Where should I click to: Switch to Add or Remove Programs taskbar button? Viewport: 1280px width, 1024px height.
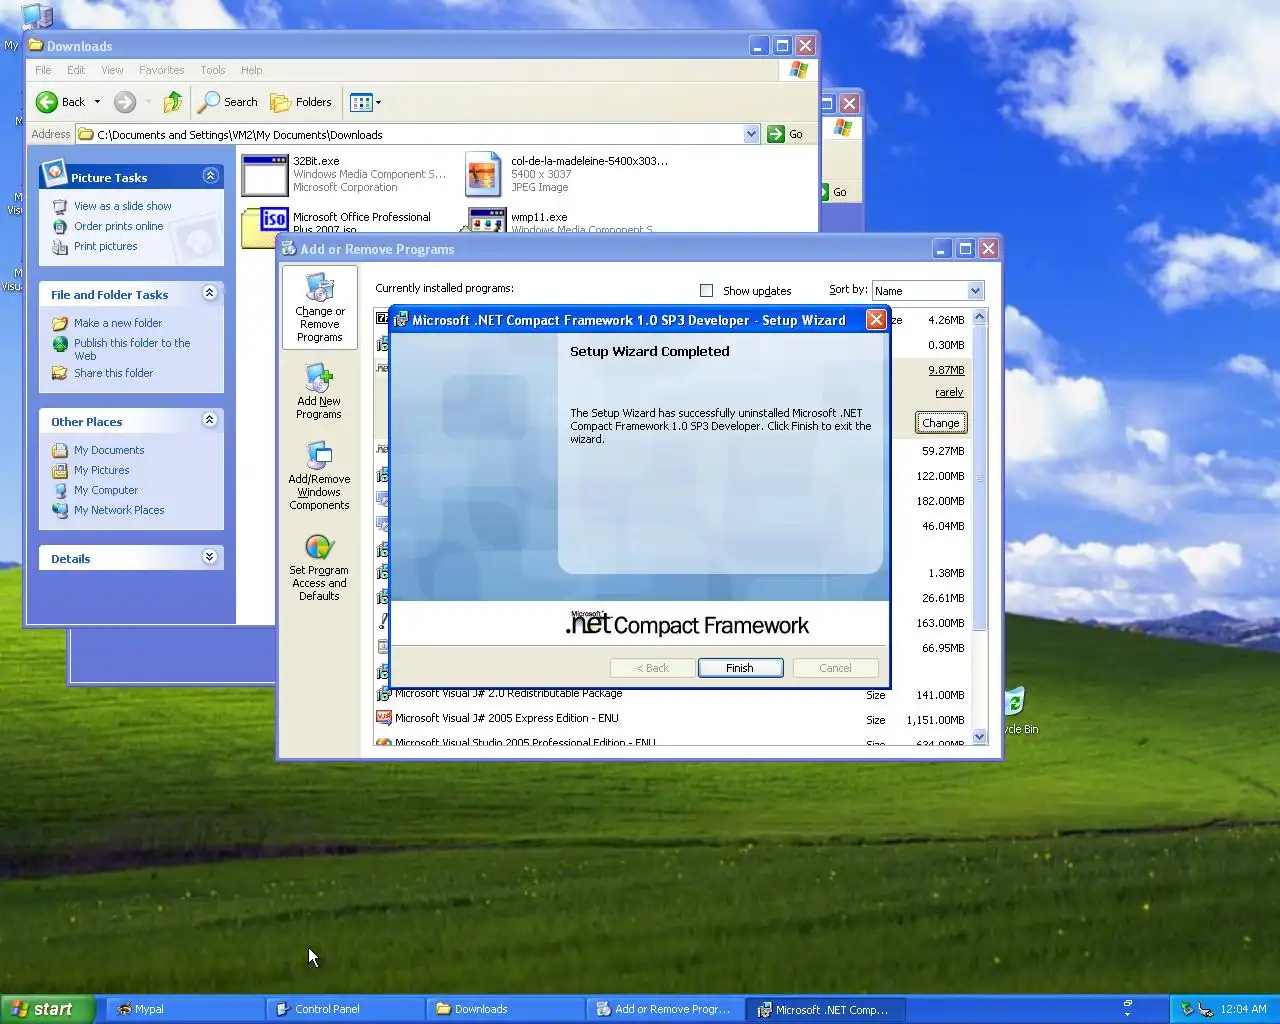pos(665,1009)
